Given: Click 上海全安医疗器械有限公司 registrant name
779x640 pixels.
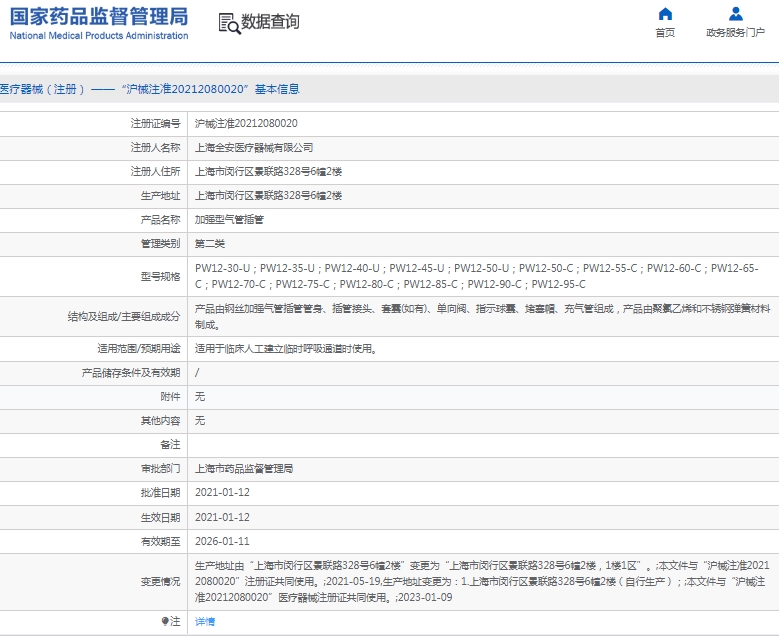Looking at the screenshot, I should (x=254, y=148).
